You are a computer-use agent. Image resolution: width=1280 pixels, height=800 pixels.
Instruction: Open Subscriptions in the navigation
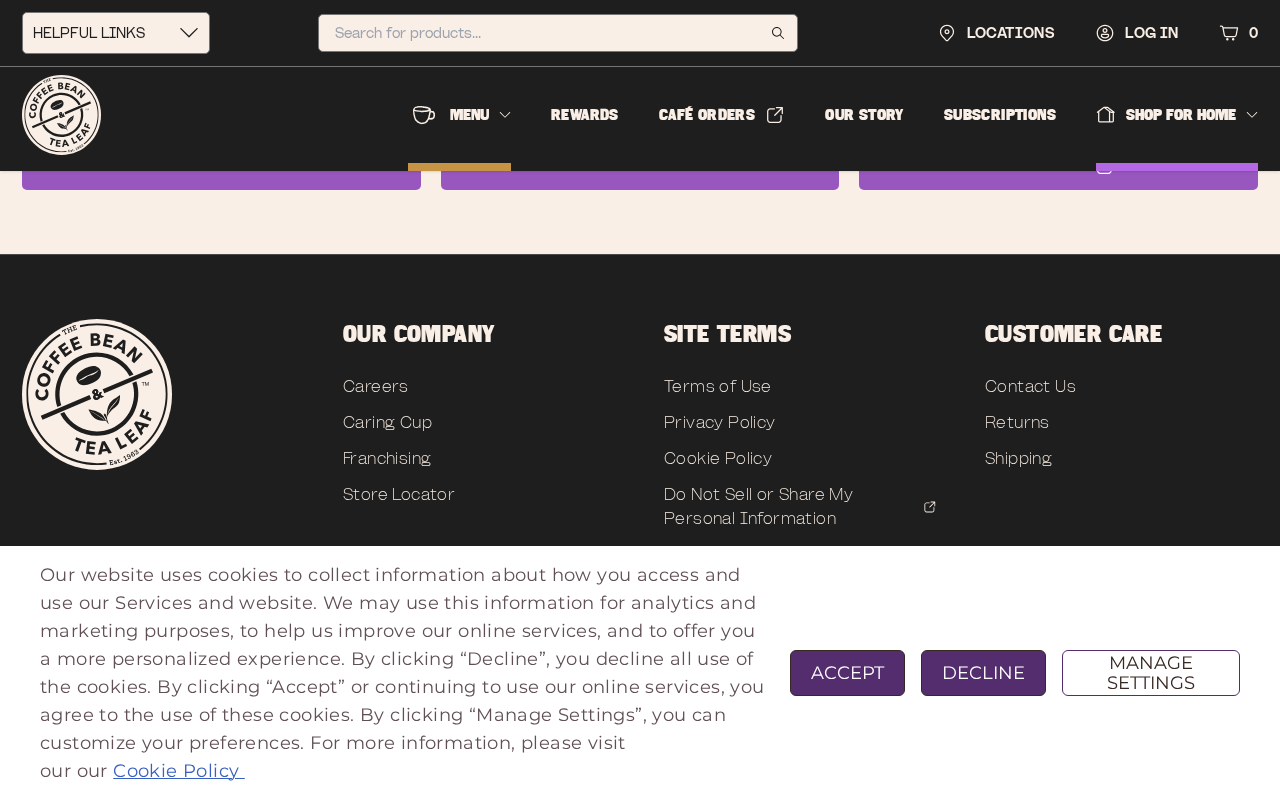click(x=1000, y=115)
